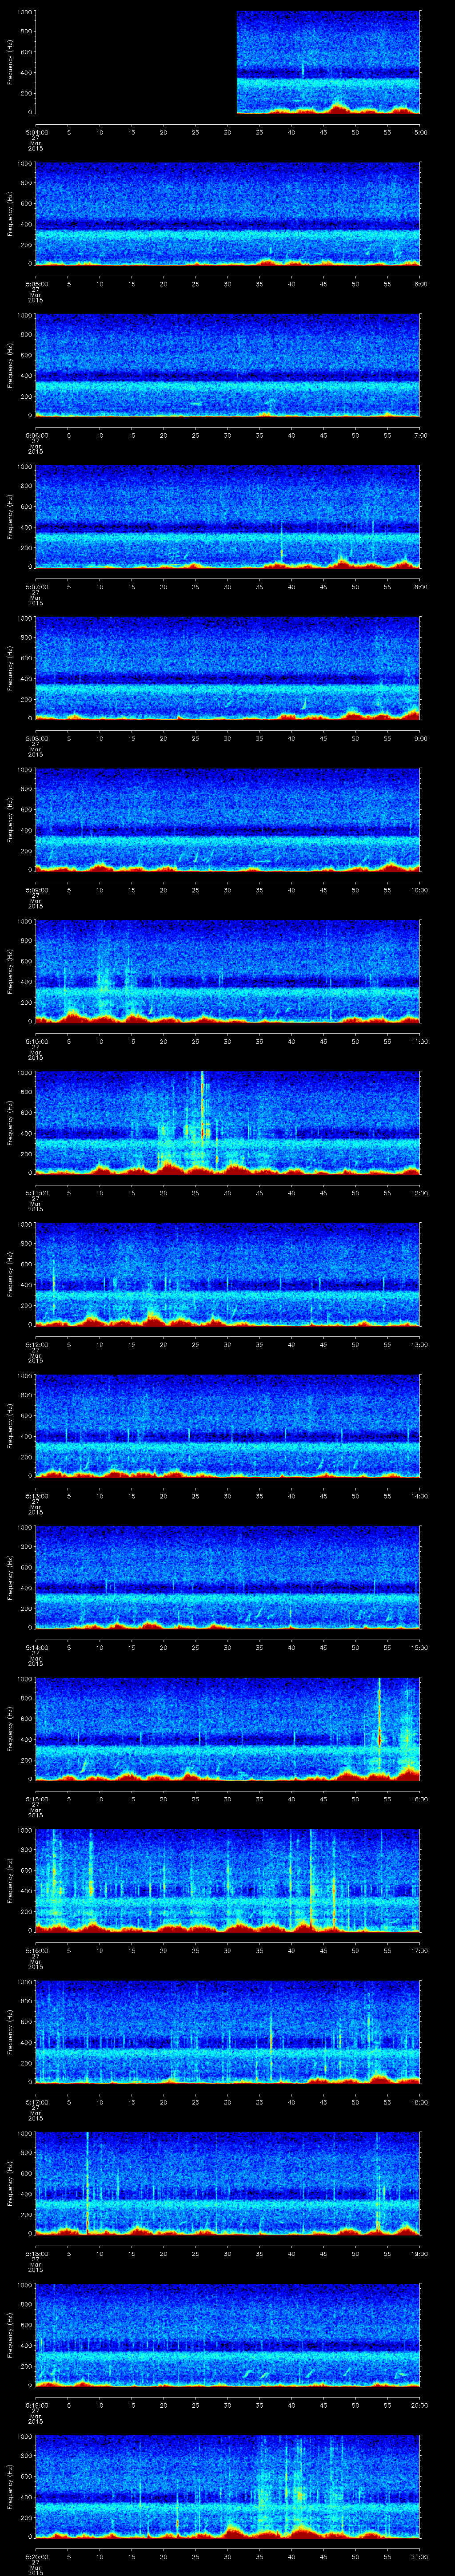Click the 15-second tick under the 5:17:00 spectrogram
Viewport: 455px width, 2576px height.
pyautogui.click(x=132, y=2100)
